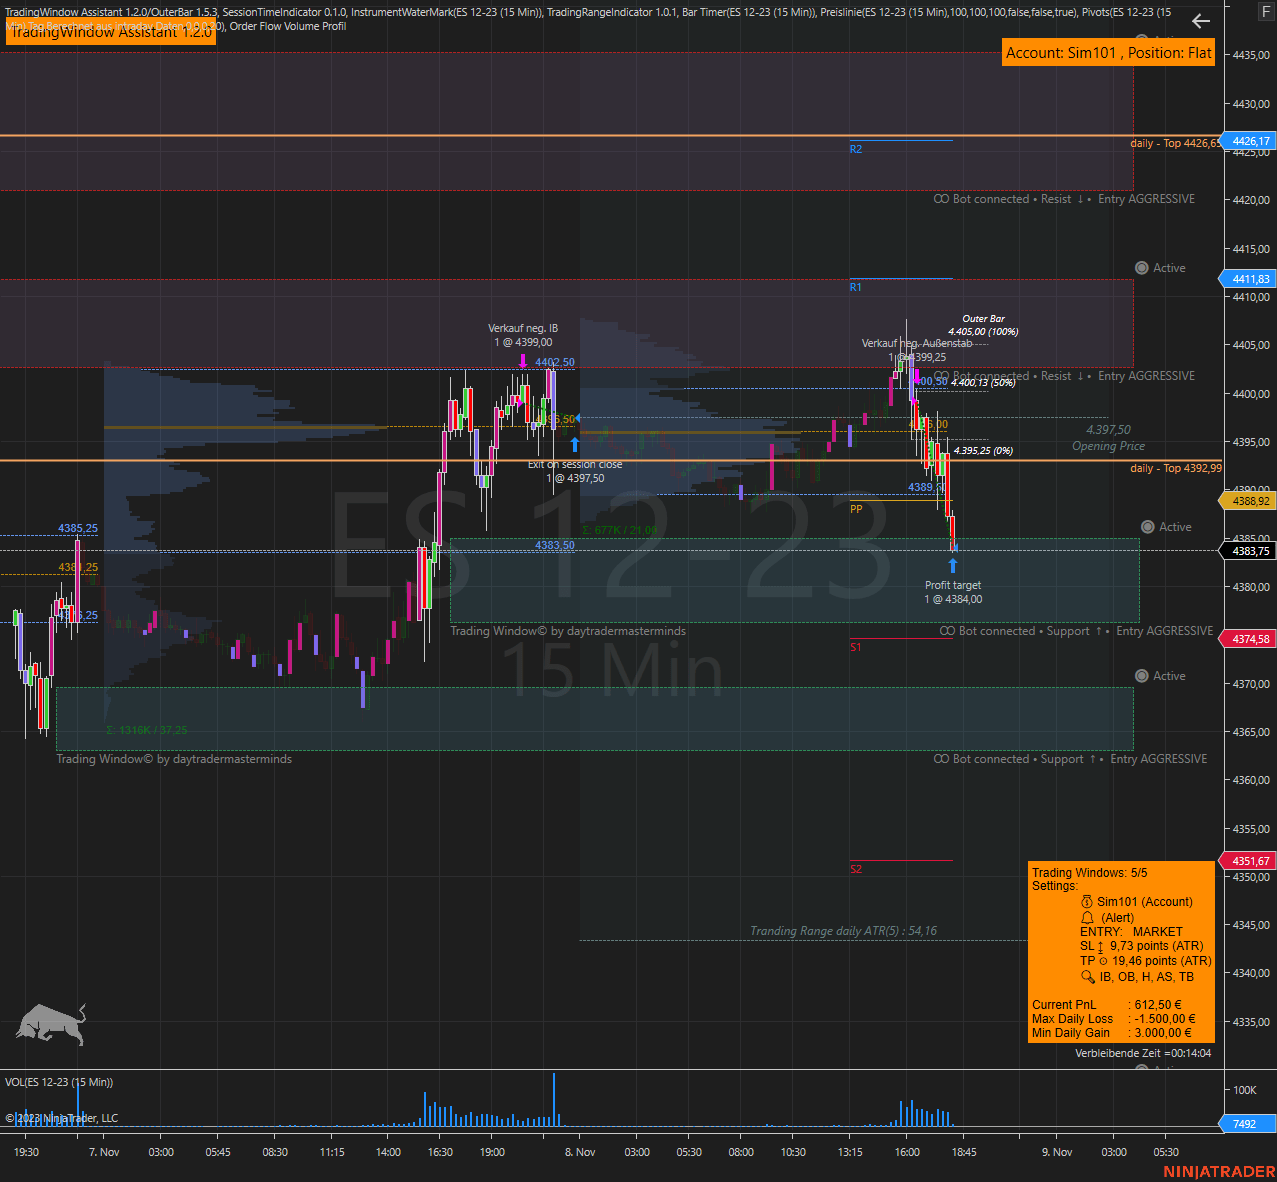1277x1182 pixels.
Task: Click the back arrow icon at top right
Action: (x=1201, y=21)
